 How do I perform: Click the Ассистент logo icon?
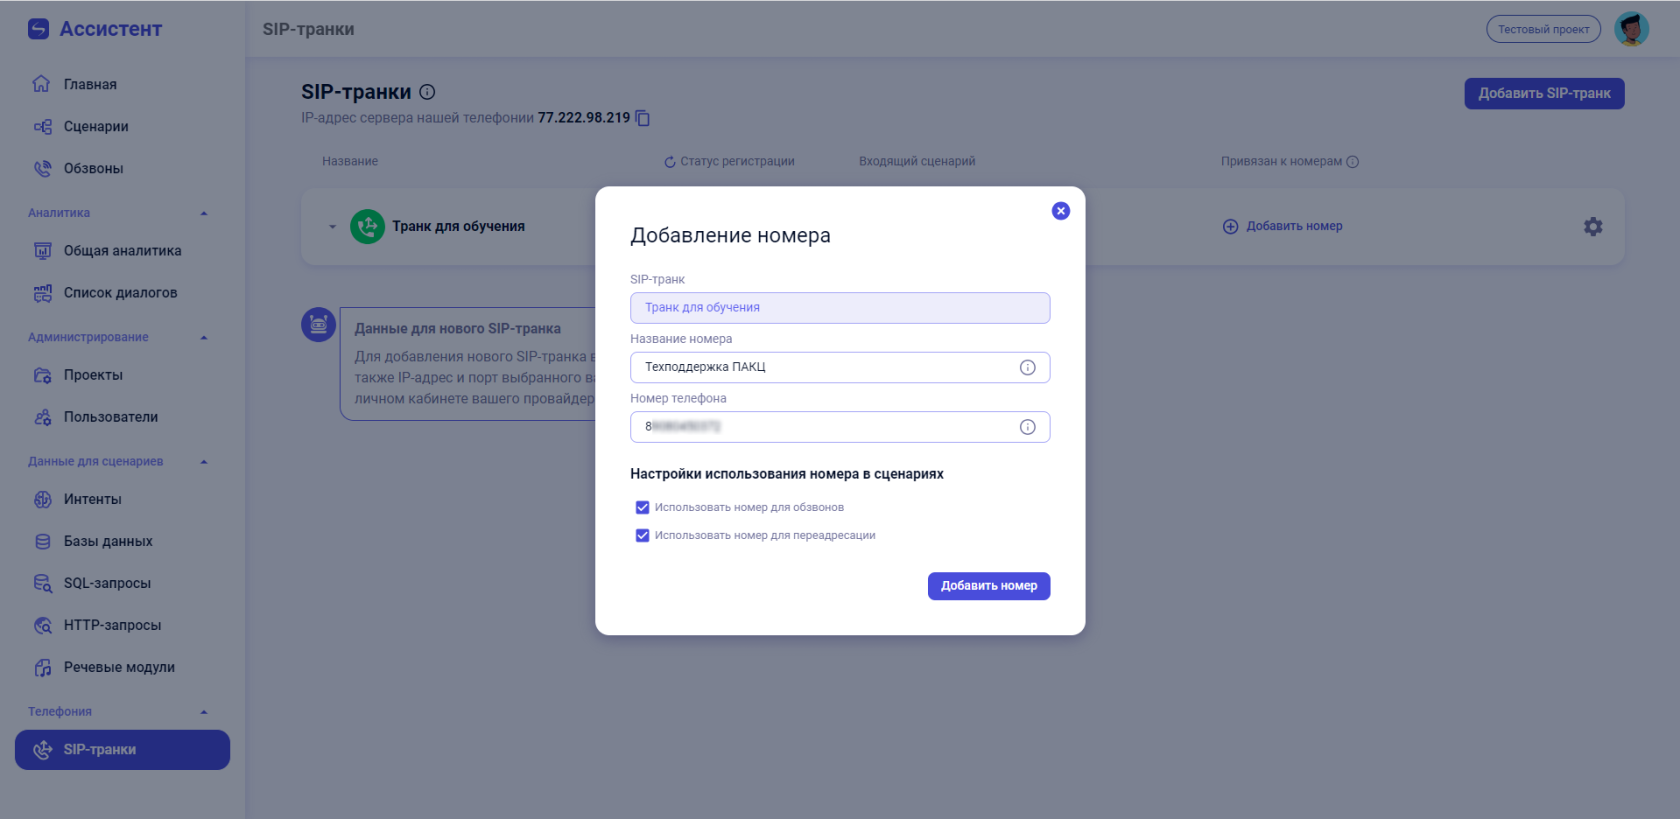38,29
